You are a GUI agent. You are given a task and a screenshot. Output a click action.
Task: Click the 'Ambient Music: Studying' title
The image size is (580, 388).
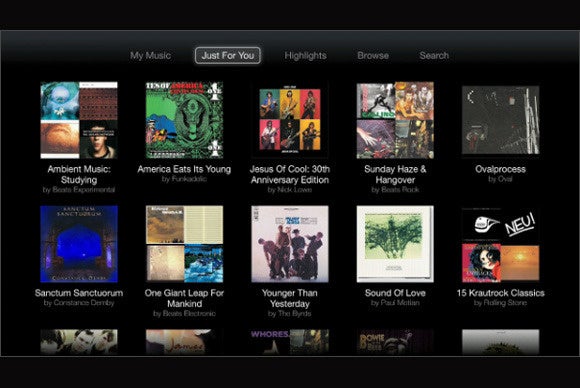pyautogui.click(x=79, y=175)
